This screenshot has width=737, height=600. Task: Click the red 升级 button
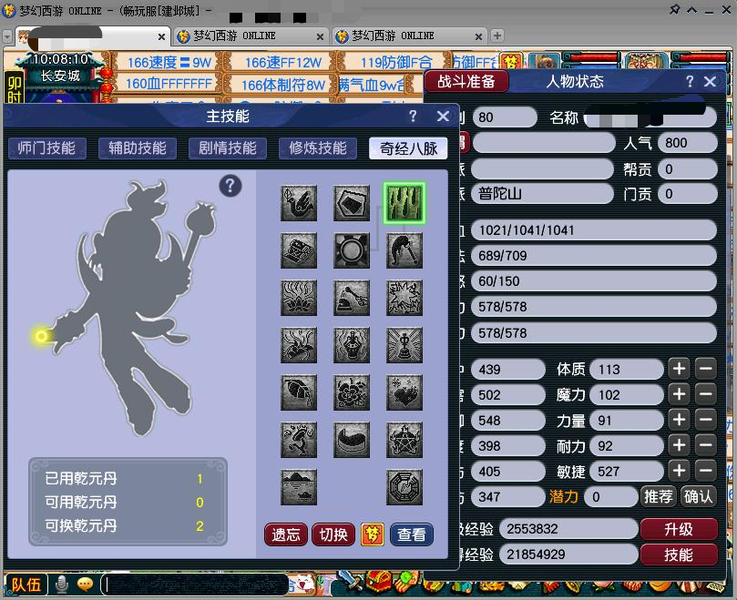tap(679, 530)
